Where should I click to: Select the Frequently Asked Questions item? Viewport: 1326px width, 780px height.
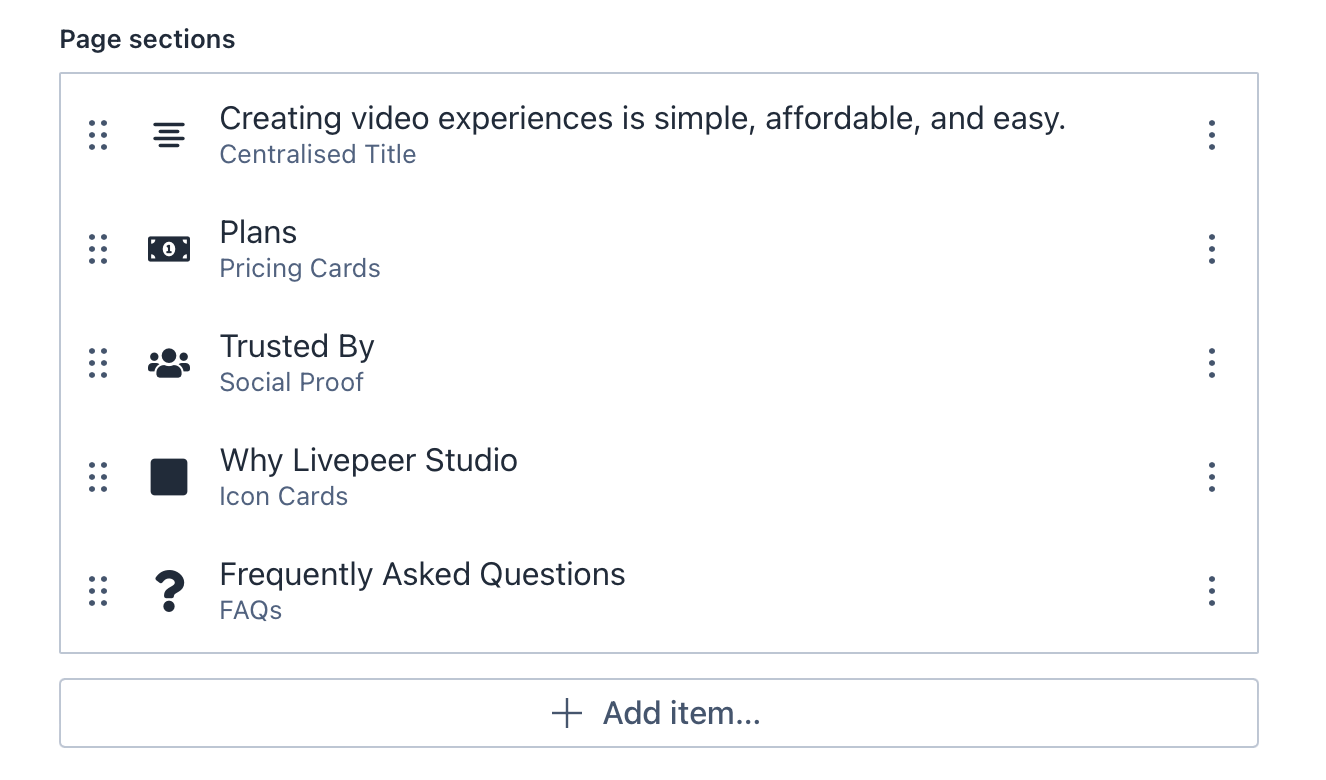[x=422, y=575]
